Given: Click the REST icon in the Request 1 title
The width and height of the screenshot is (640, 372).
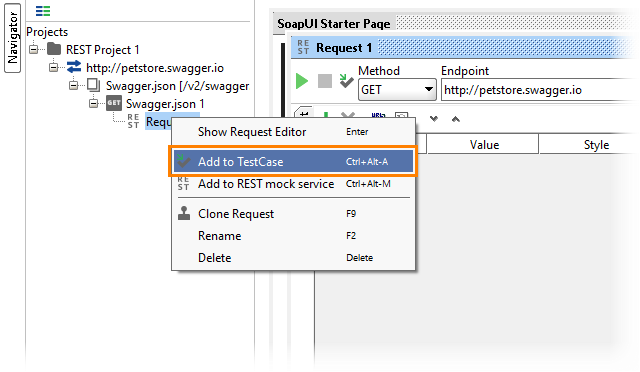Looking at the screenshot, I should [x=303, y=47].
